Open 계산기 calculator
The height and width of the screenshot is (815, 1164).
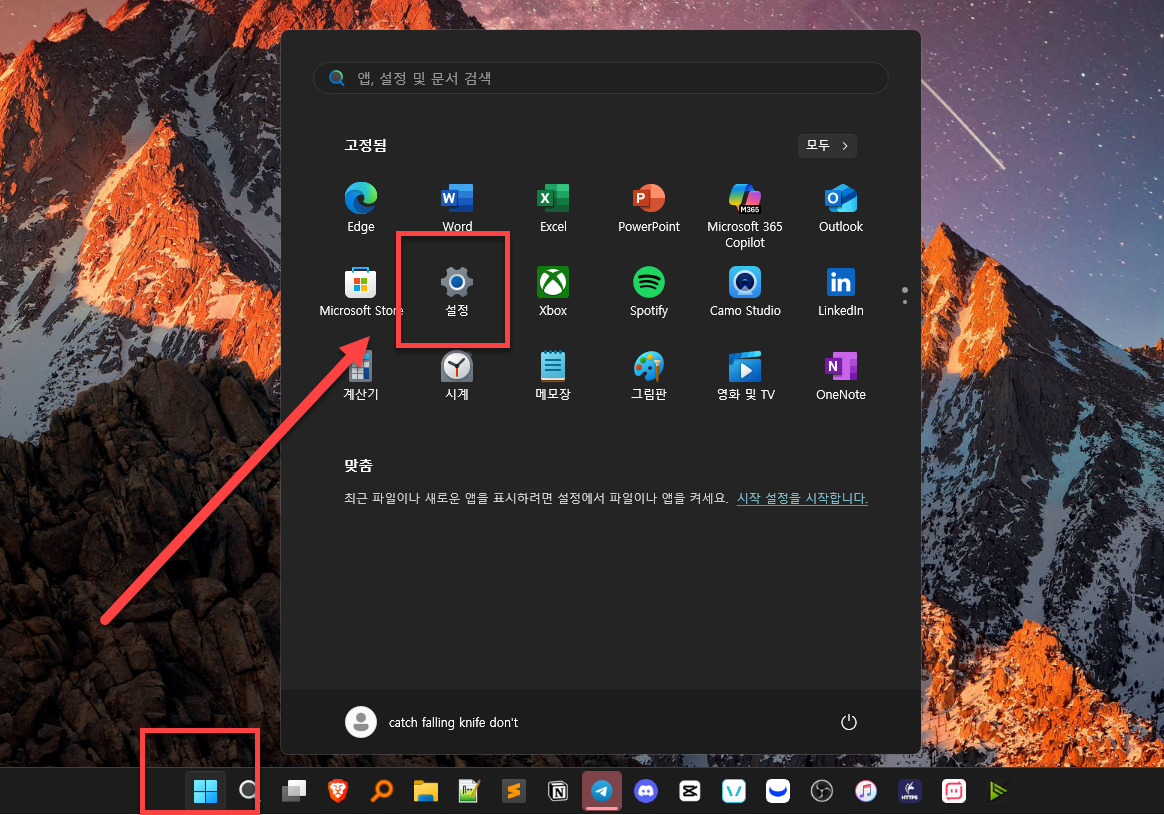pyautogui.click(x=361, y=376)
